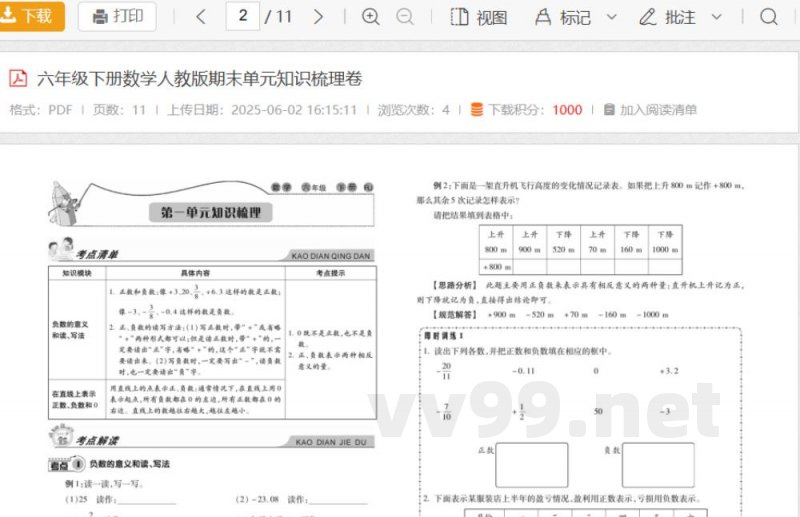Screen dimensions: 800x517
Task: Click the 浏览次数: 4 view count
Action: point(414,110)
